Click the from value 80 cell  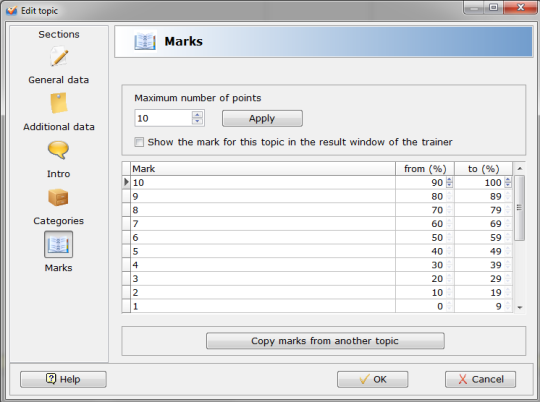coord(425,196)
